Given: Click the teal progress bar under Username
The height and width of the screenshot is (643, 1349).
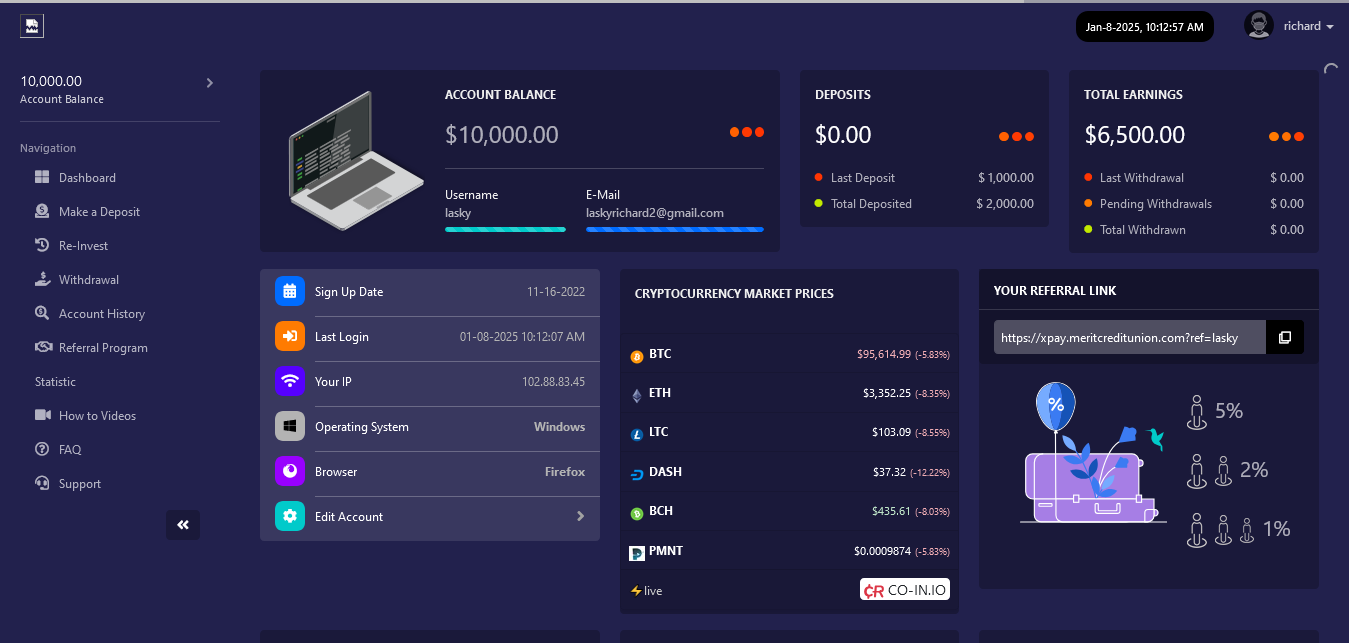Looking at the screenshot, I should coord(505,229).
